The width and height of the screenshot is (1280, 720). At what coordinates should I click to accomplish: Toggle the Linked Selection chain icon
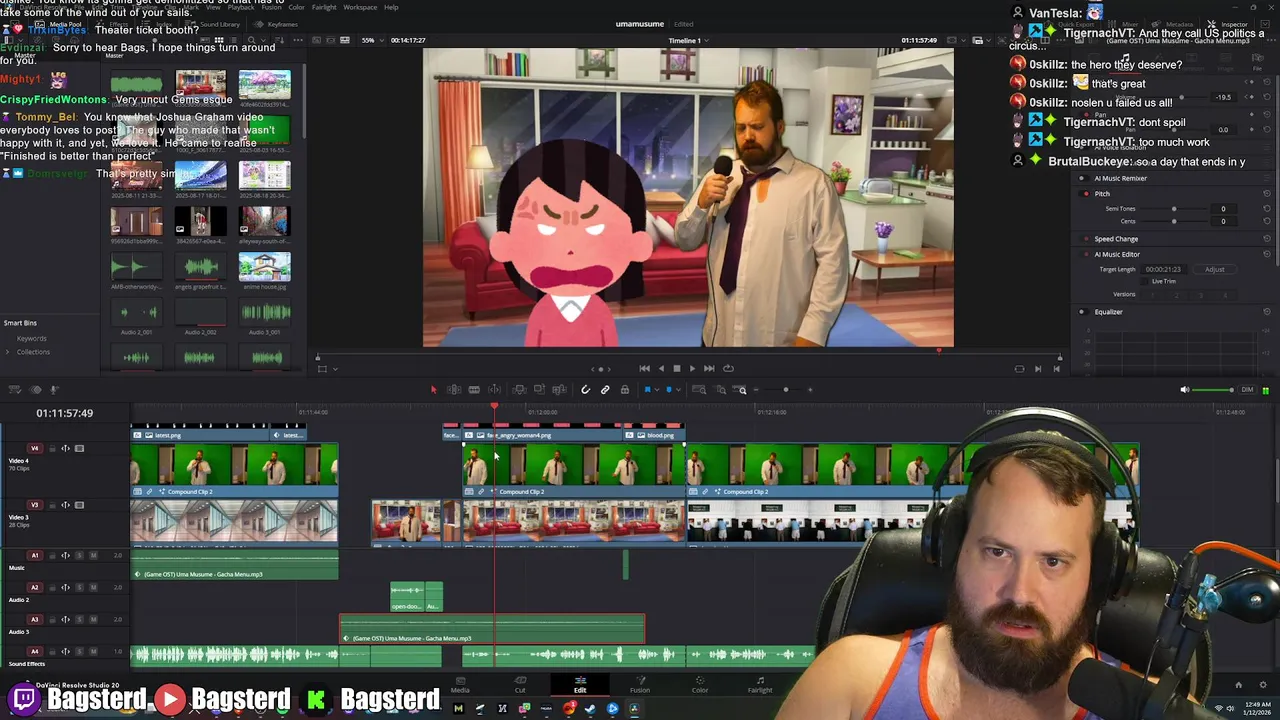point(605,390)
